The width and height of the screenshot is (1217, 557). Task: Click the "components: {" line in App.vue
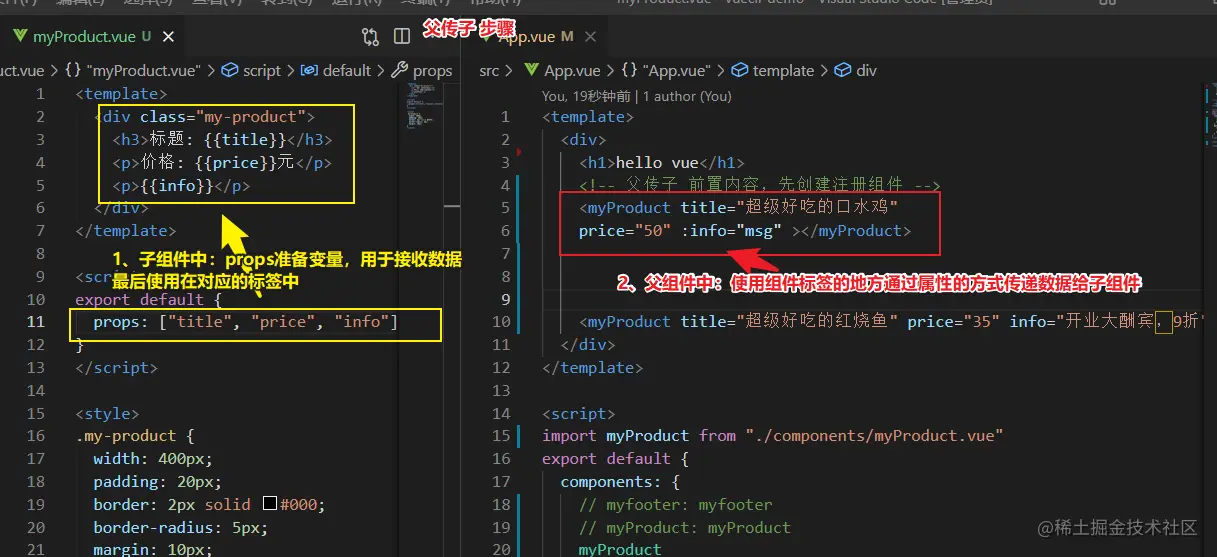pos(620,482)
